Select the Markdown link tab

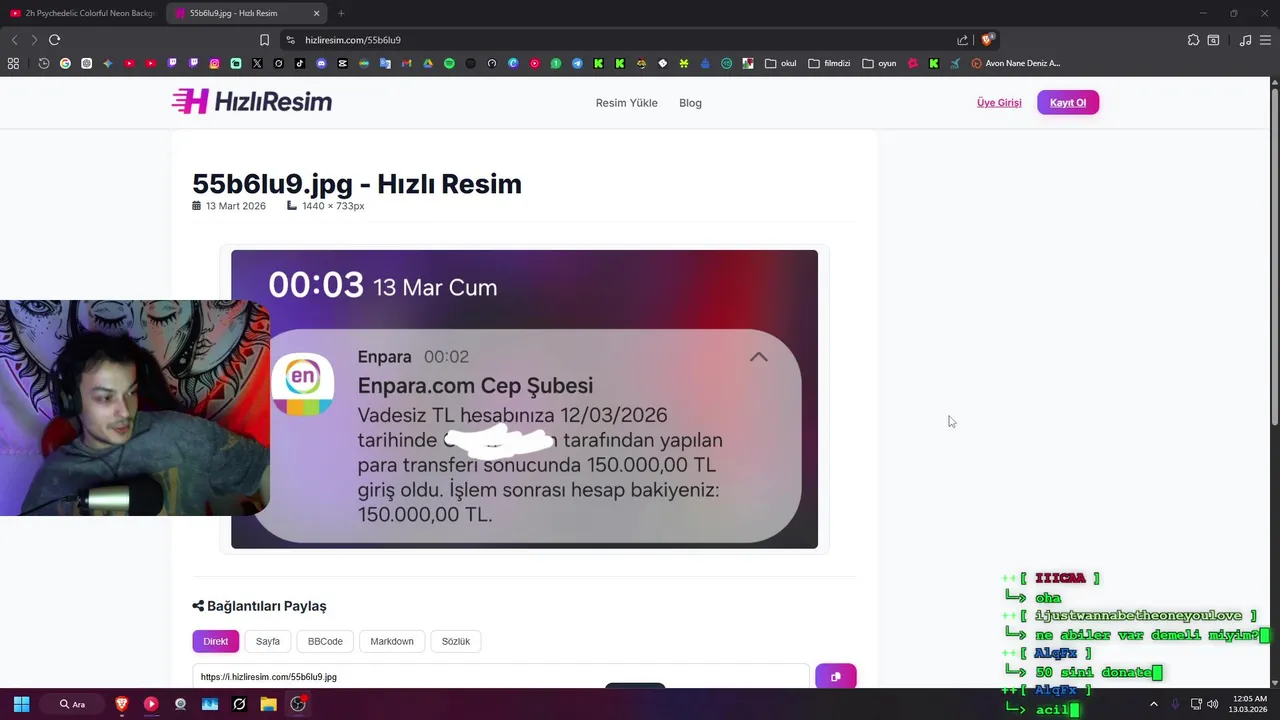392,641
